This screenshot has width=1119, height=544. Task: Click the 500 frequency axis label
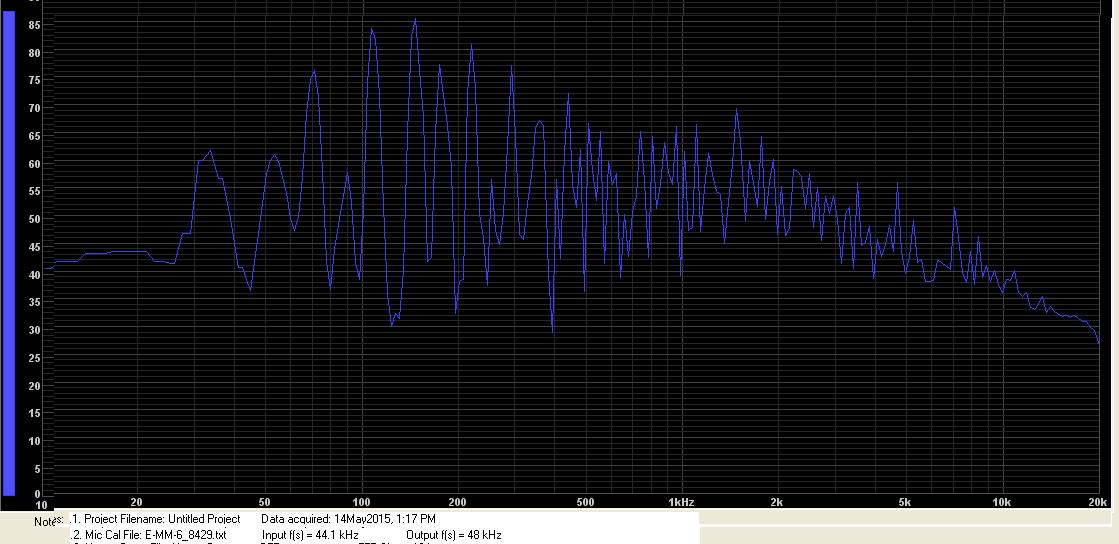[x=585, y=502]
